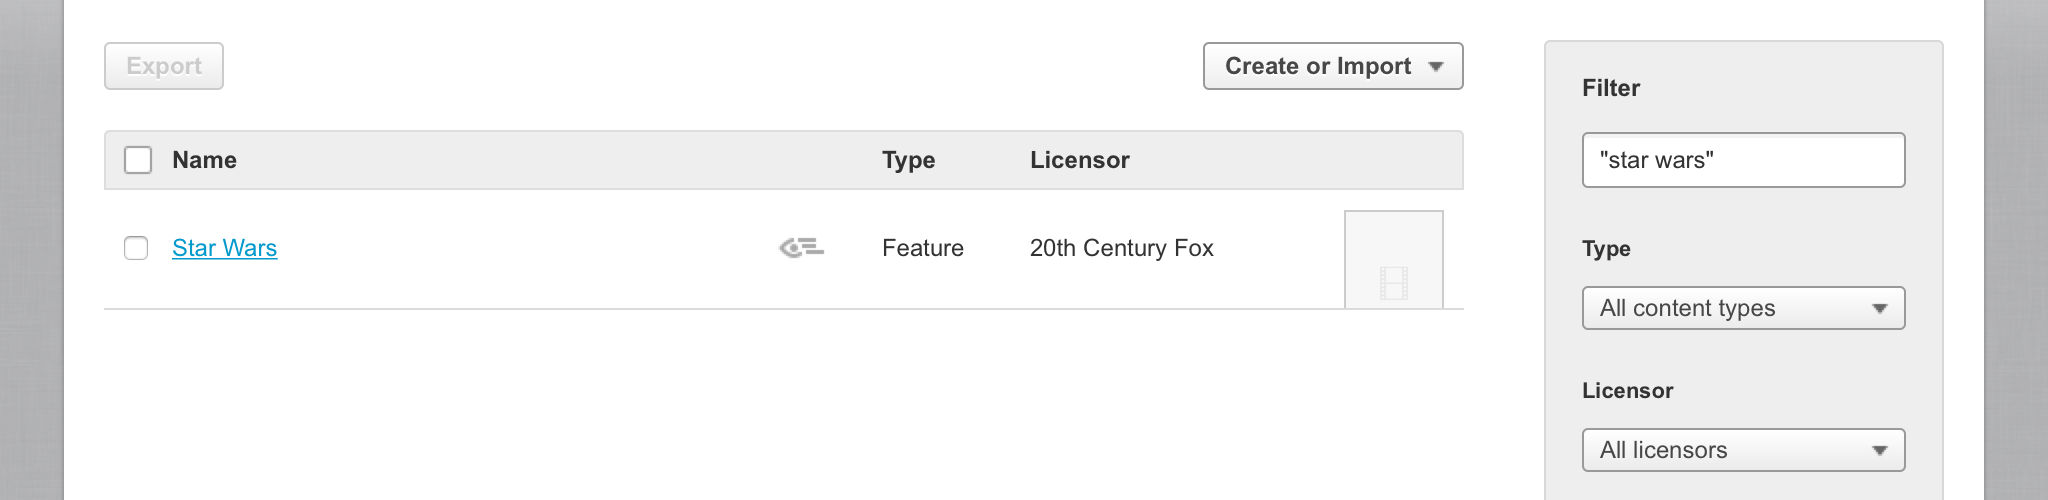The width and height of the screenshot is (2048, 500).
Task: Click the 20th Century Fox licensor text
Action: click(1121, 248)
